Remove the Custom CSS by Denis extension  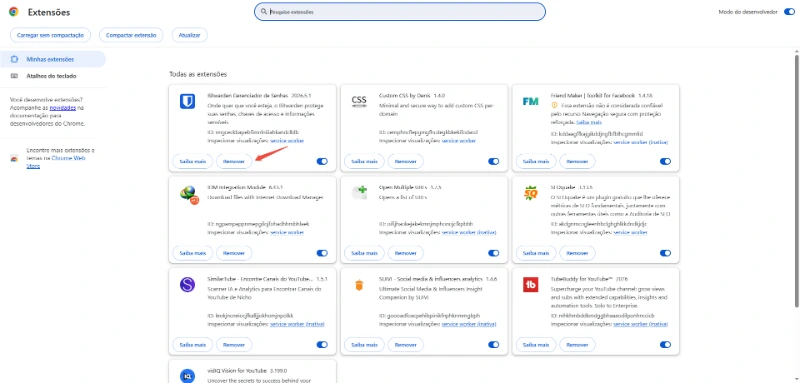[406, 161]
